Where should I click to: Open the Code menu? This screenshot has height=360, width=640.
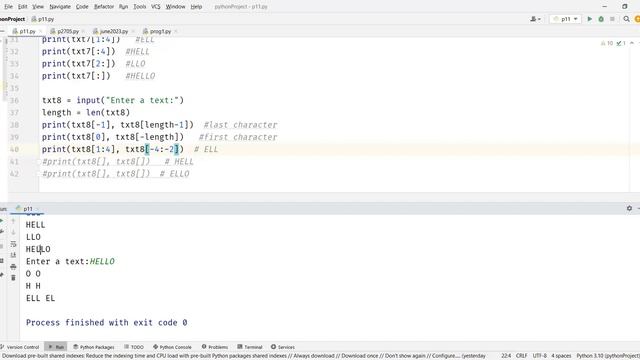point(82,7)
